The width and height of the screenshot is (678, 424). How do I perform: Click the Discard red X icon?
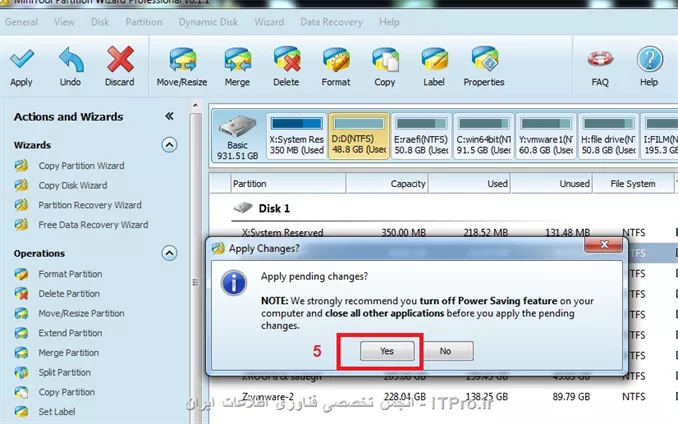click(x=120, y=59)
